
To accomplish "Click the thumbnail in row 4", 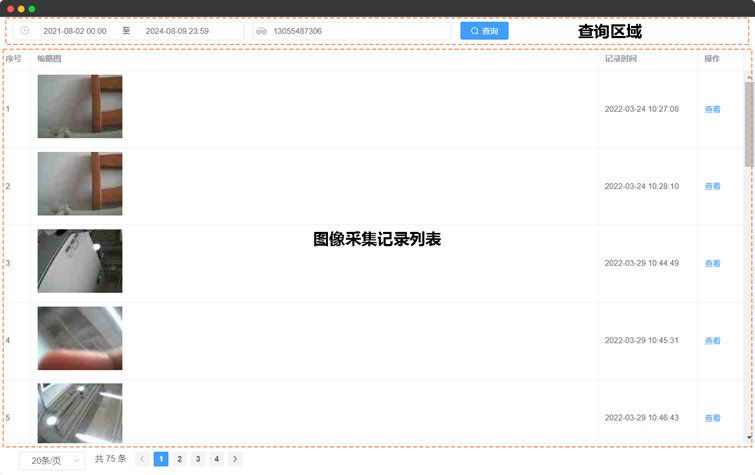I will click(80, 338).
